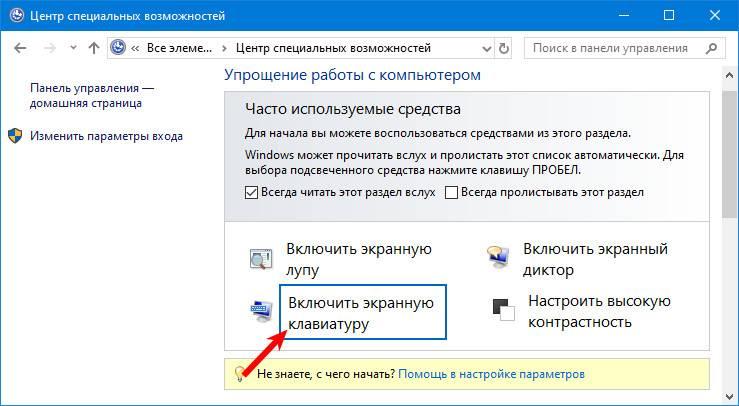Close the Ease of Access Center window
Image resolution: width=739 pixels, height=406 pixels.
pos(714,16)
